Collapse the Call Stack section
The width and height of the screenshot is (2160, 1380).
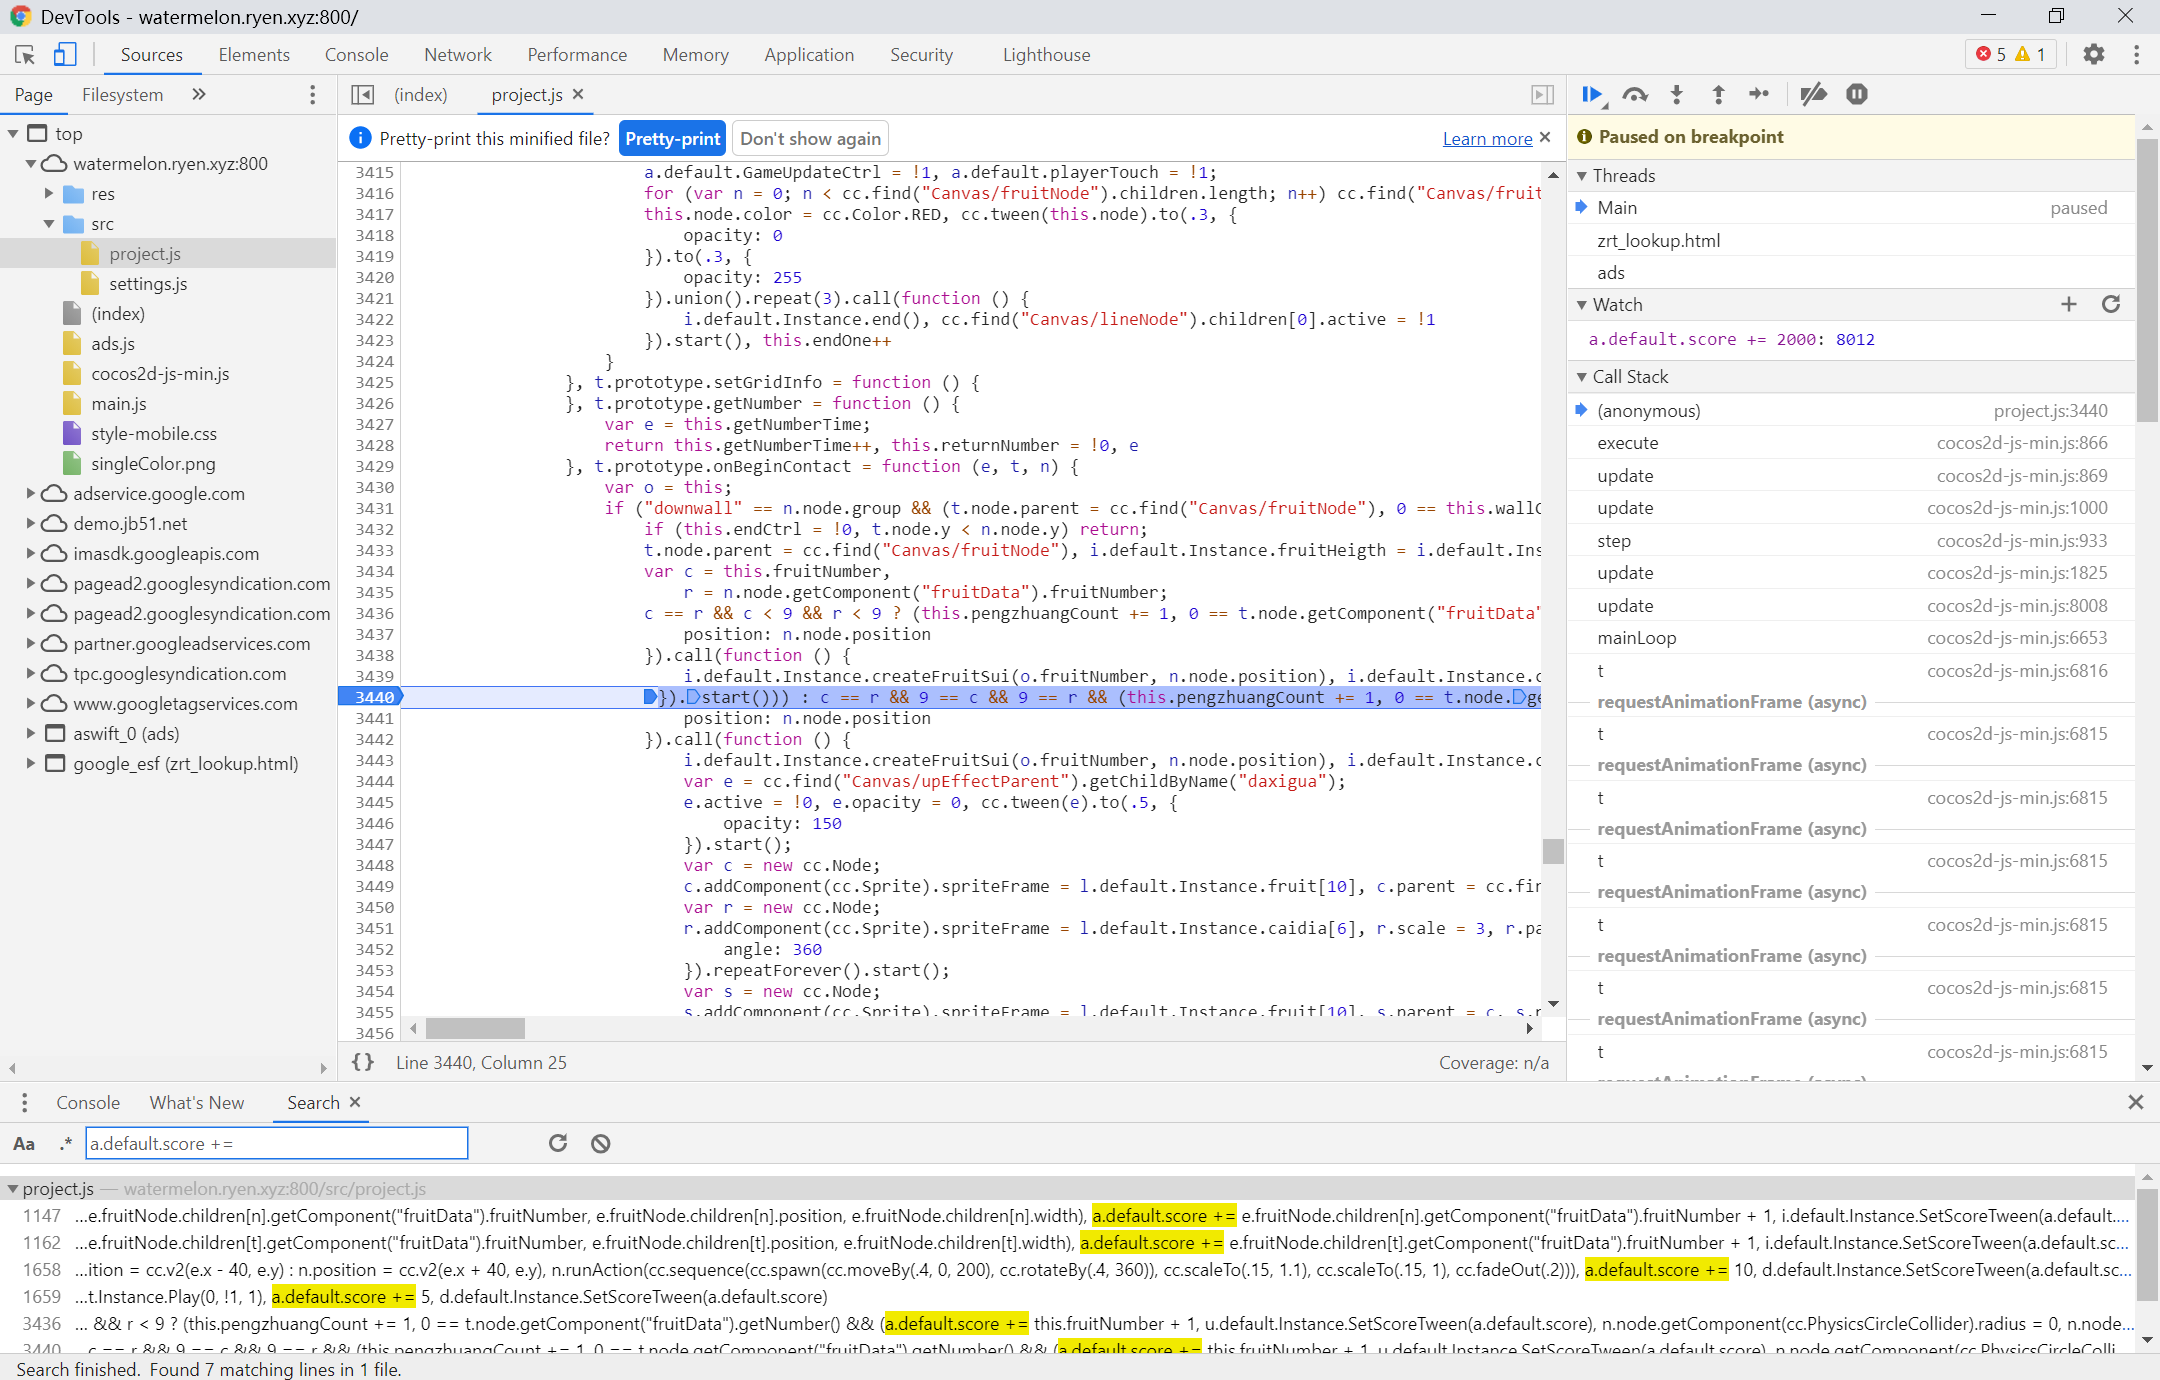tap(1582, 377)
